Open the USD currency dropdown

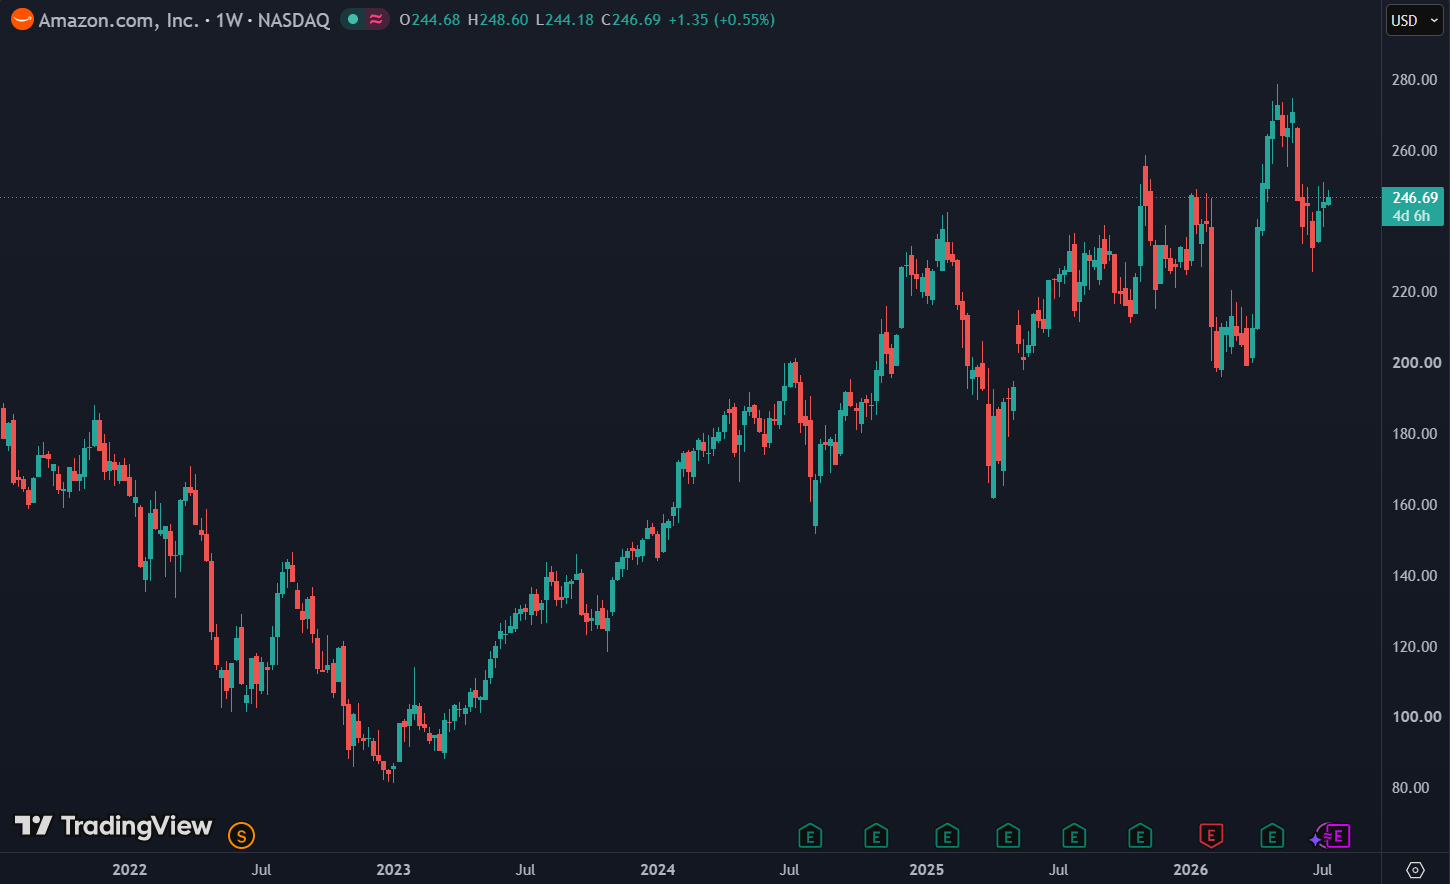(1414, 20)
